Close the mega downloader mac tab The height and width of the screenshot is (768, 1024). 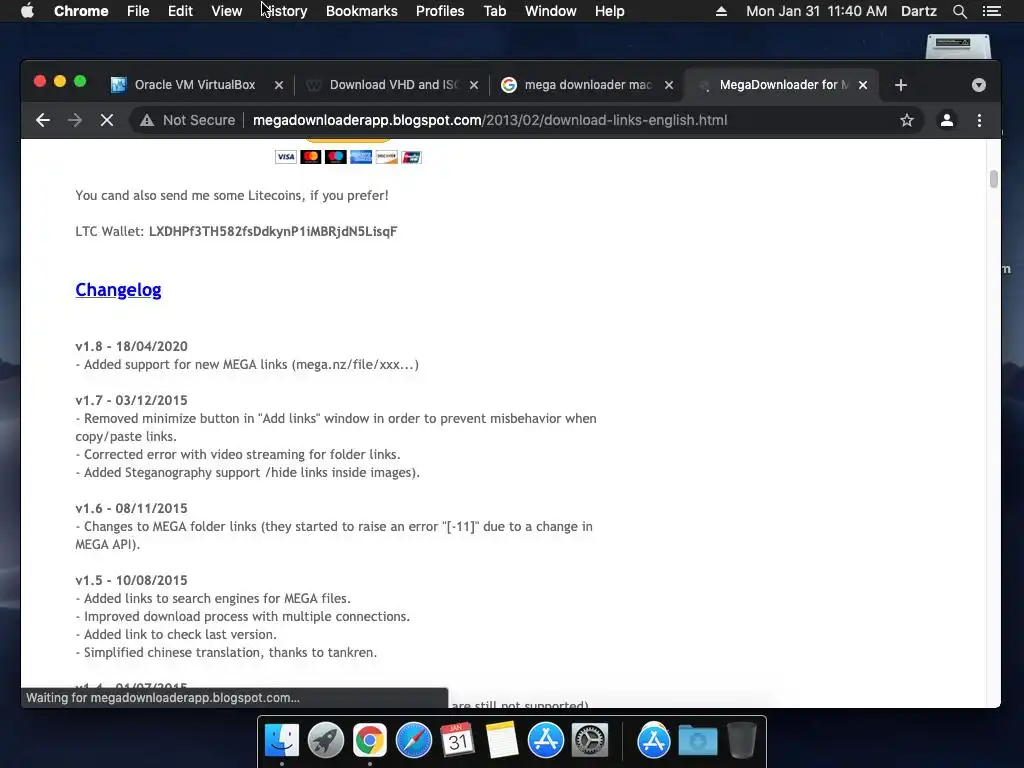[x=669, y=85]
